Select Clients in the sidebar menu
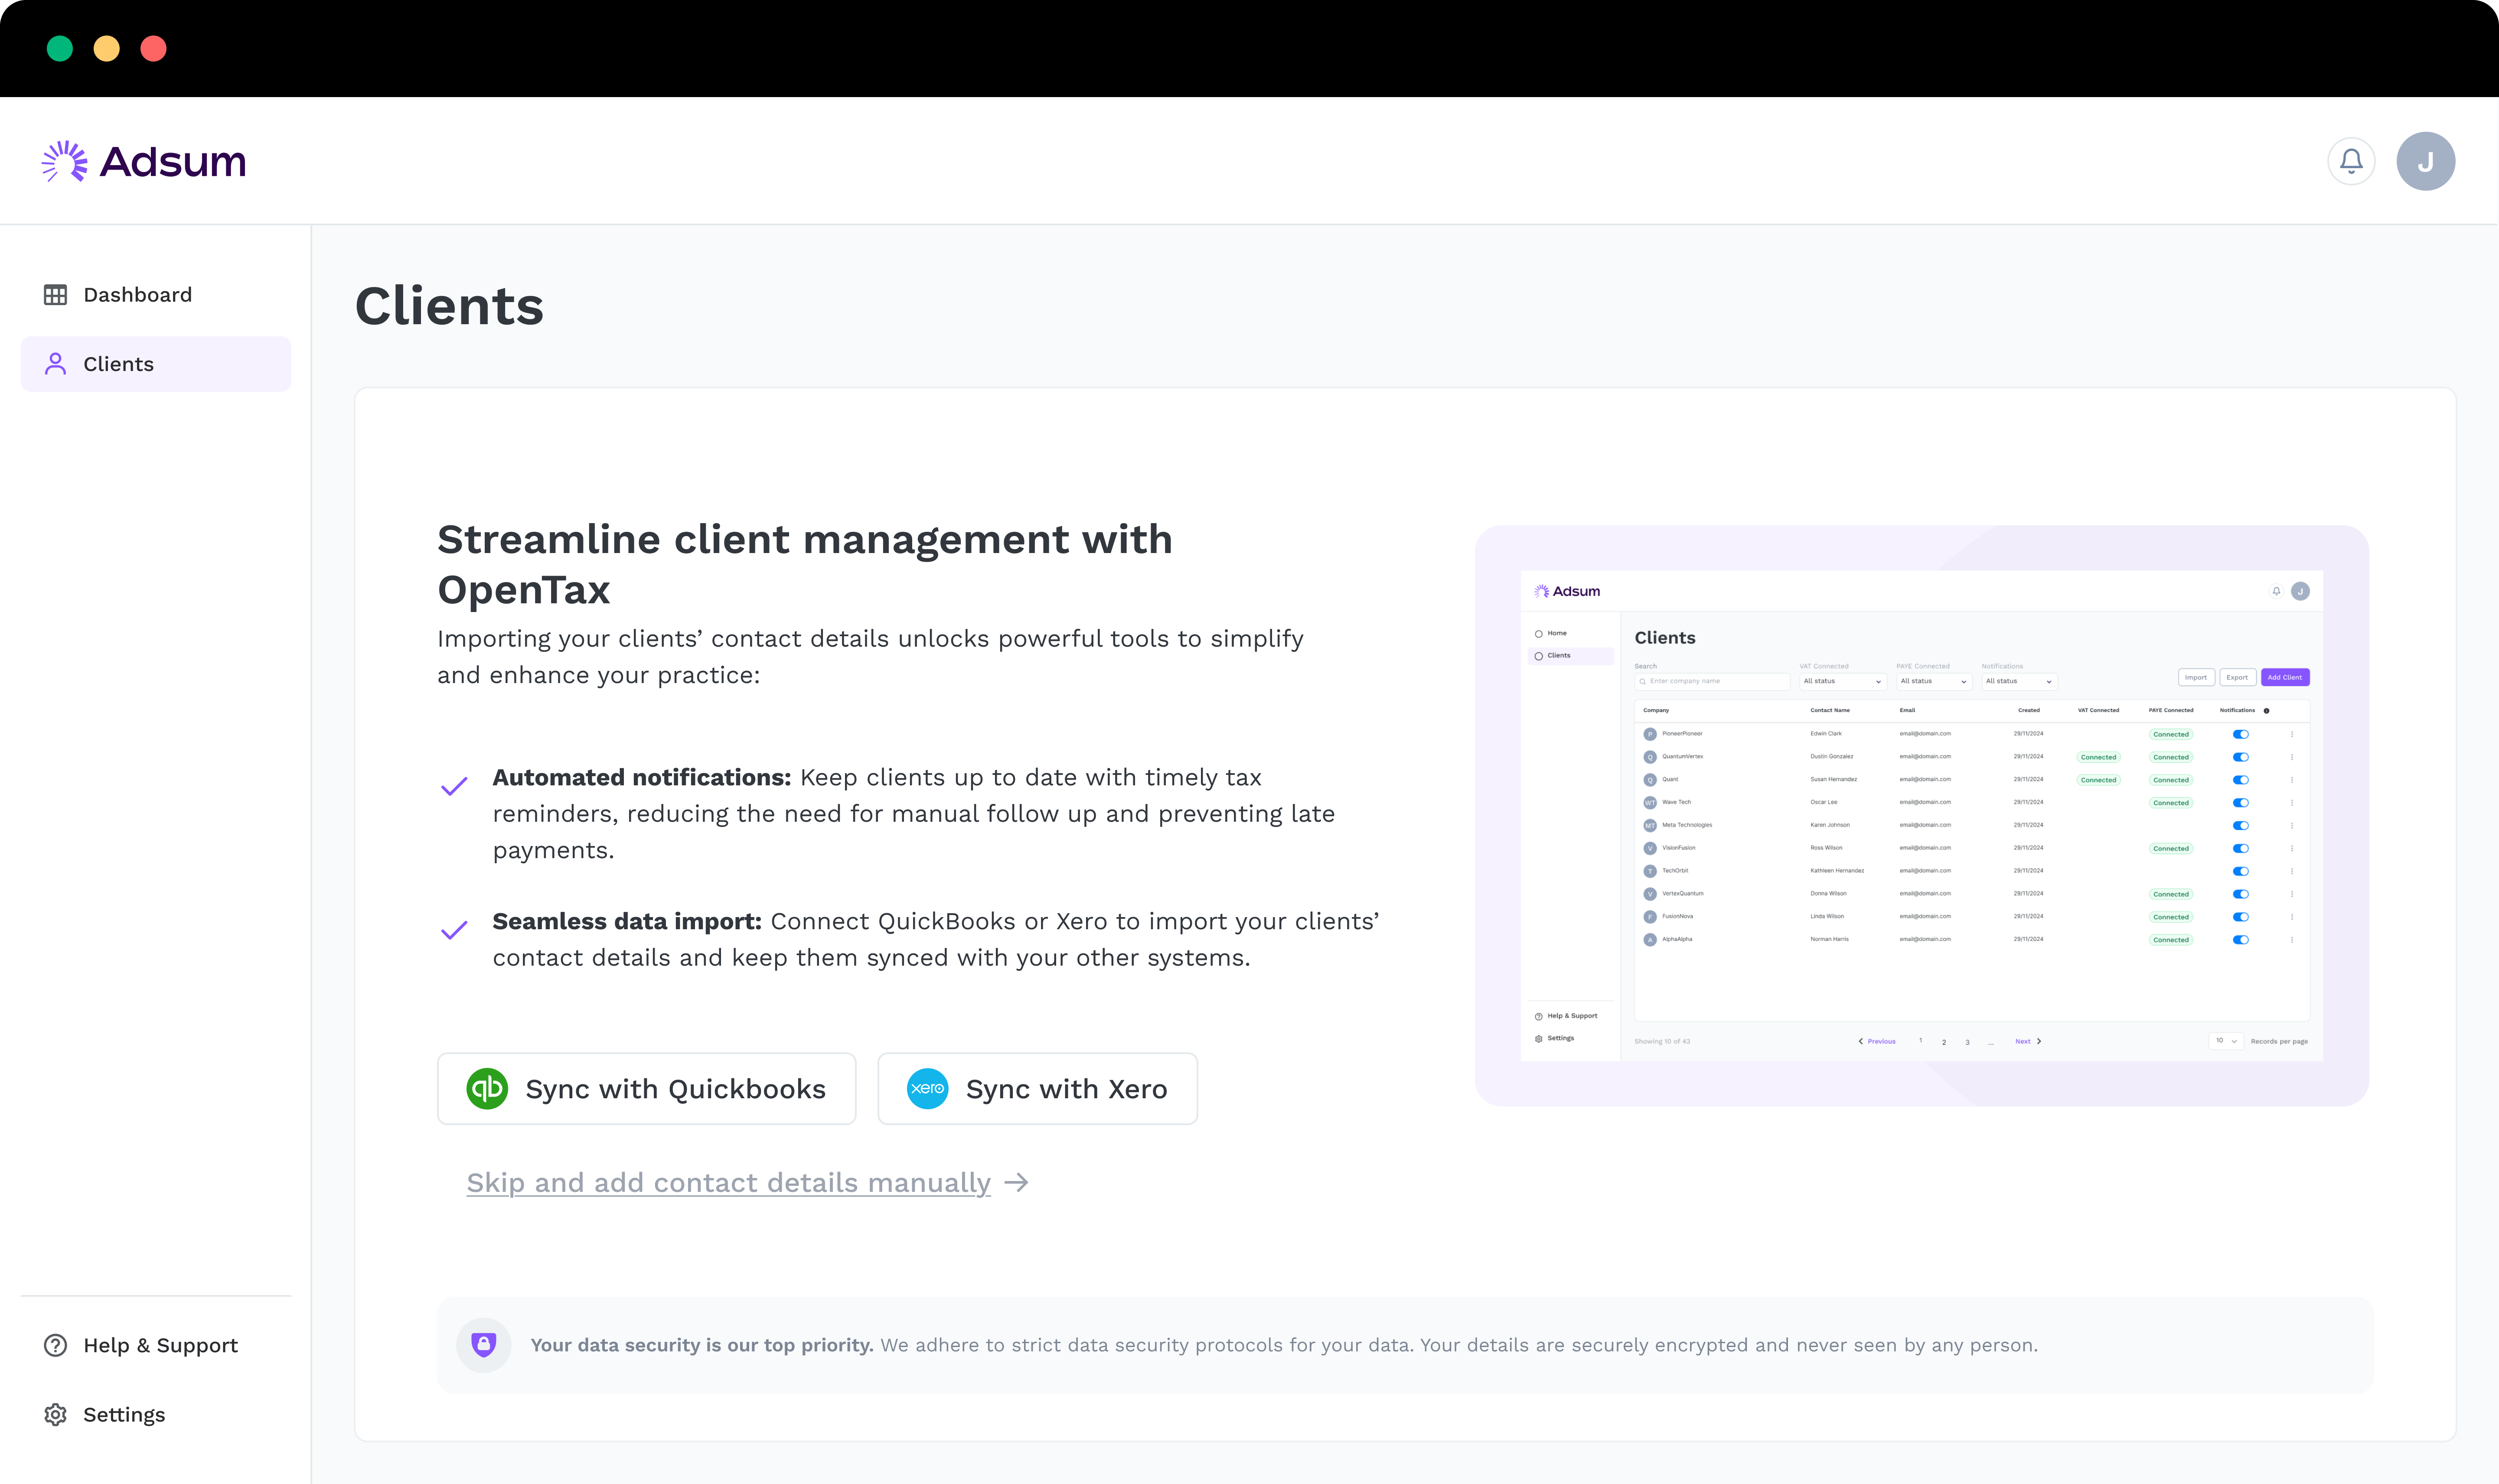Image resolution: width=2499 pixels, height=1484 pixels. tap(118, 364)
